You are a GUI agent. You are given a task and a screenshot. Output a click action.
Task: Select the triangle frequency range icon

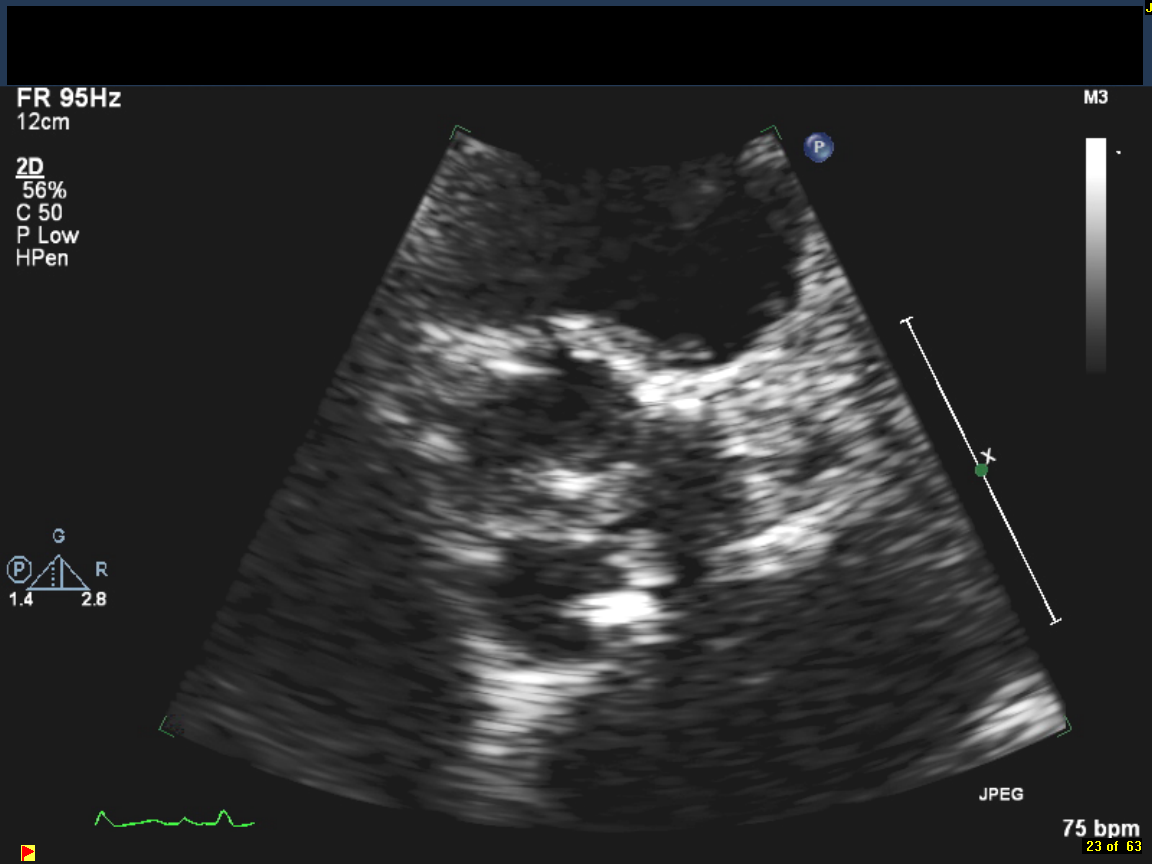60,572
